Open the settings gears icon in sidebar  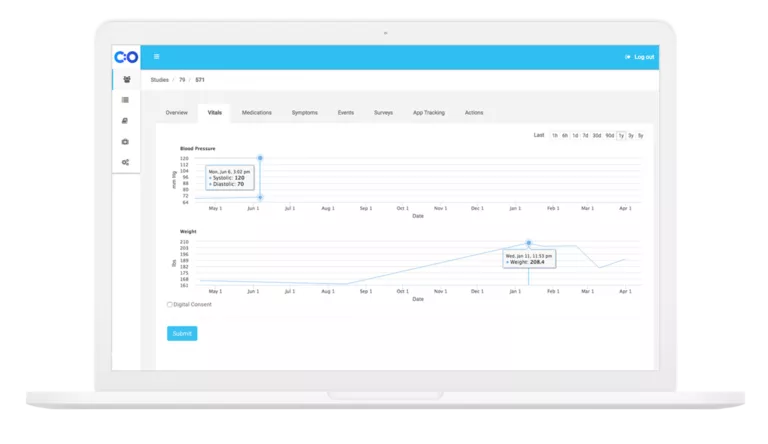[125, 162]
